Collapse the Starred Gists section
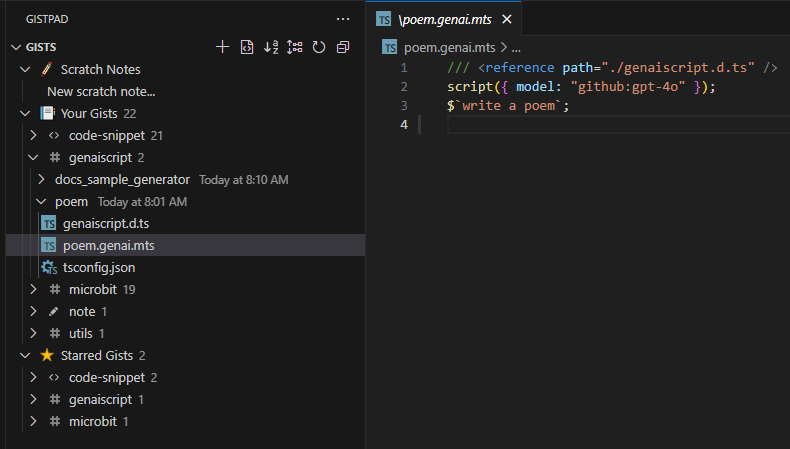790x449 pixels. [x=26, y=356]
